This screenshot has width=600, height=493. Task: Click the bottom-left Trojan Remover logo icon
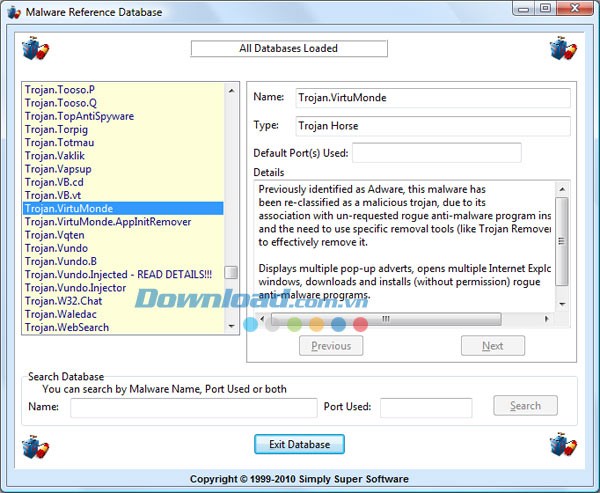tap(36, 446)
